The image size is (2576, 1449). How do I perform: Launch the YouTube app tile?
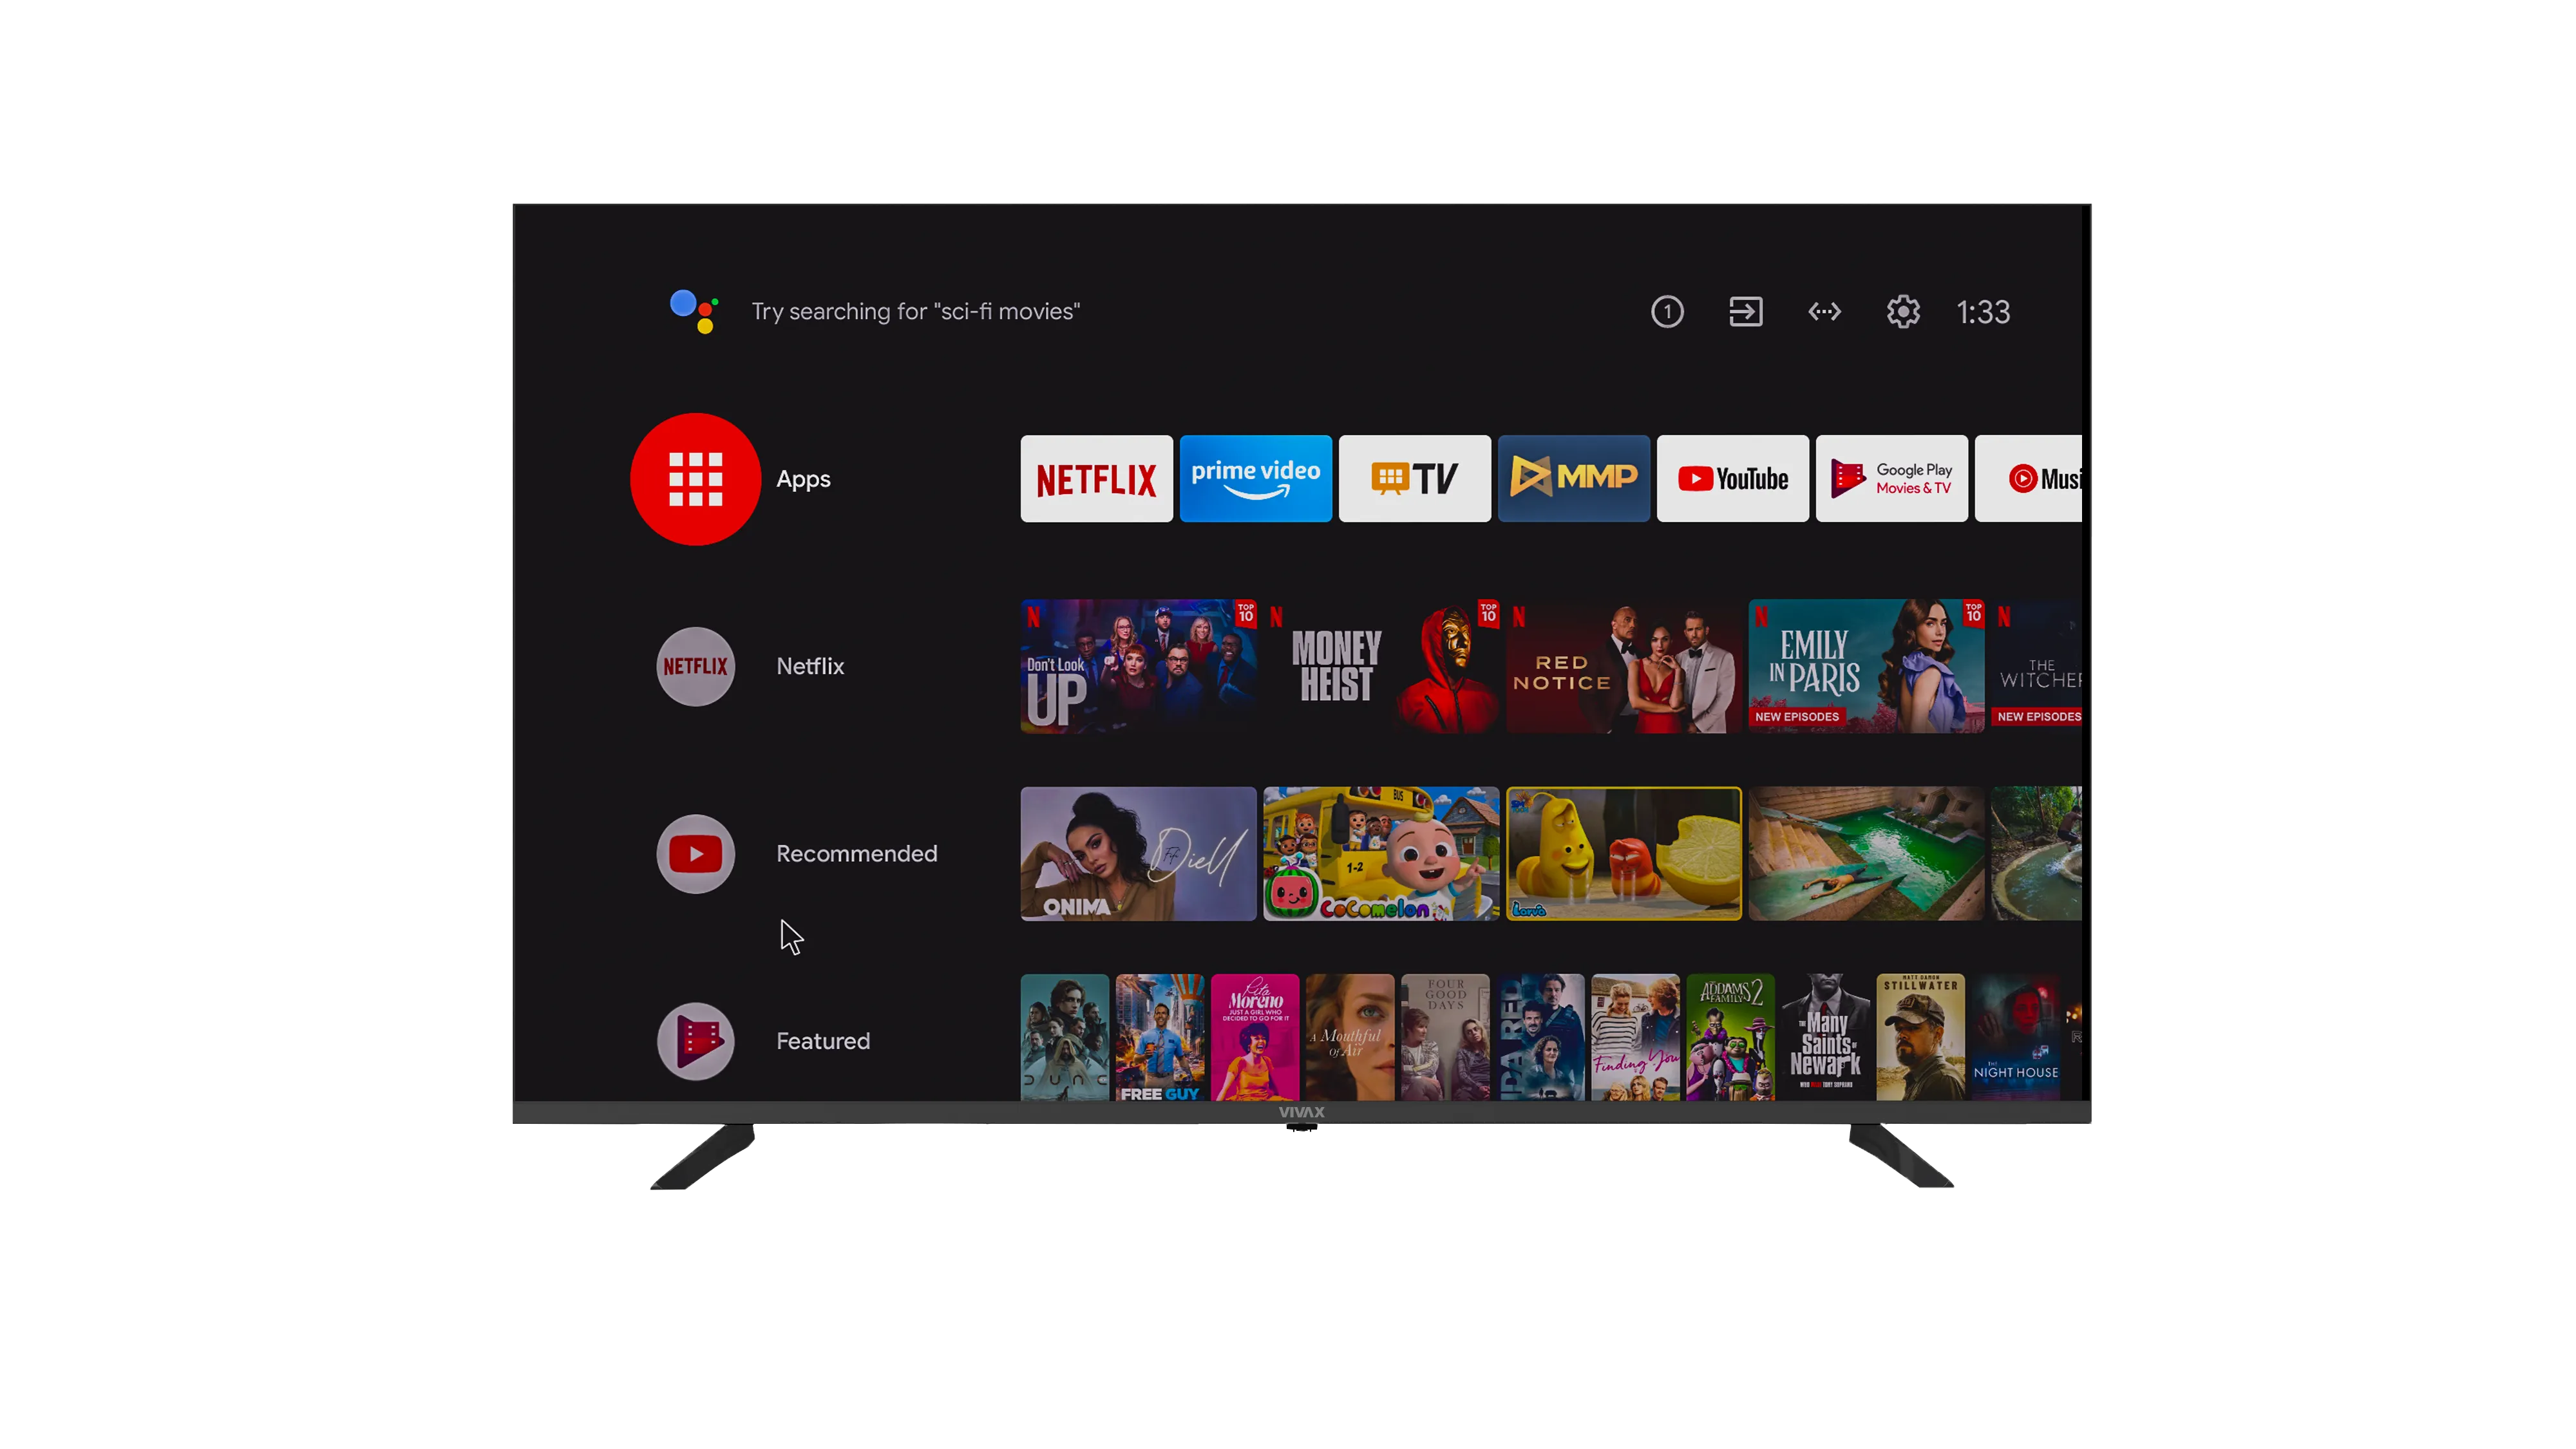(x=1732, y=479)
